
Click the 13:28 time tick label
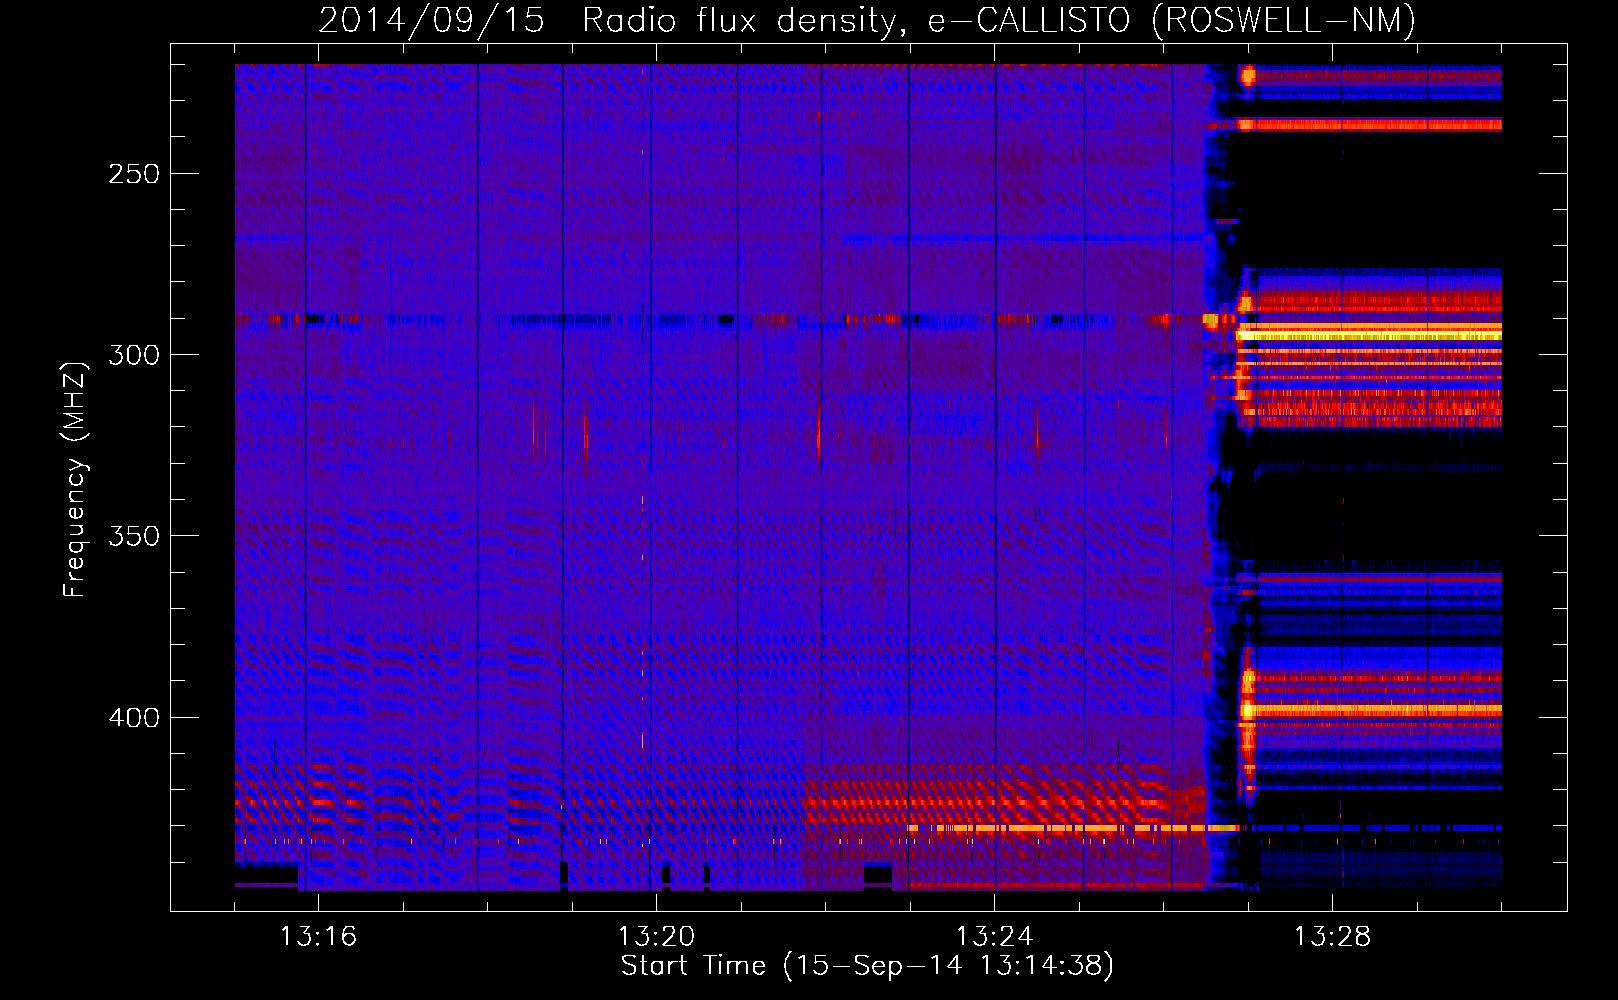(x=1332, y=936)
